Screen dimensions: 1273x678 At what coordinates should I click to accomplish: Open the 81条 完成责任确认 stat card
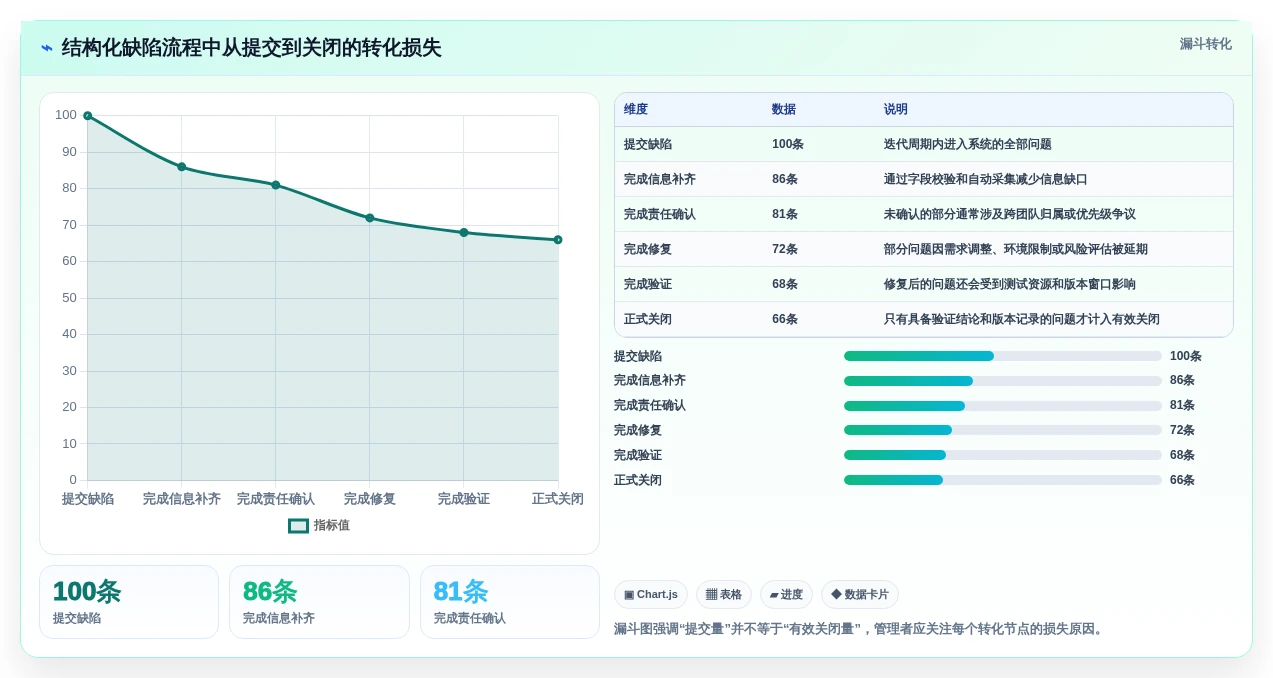[x=510, y=602]
